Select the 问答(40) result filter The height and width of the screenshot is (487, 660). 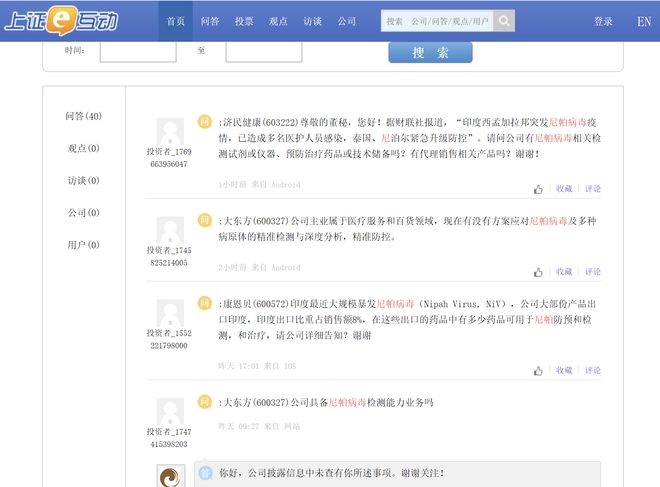point(83,116)
